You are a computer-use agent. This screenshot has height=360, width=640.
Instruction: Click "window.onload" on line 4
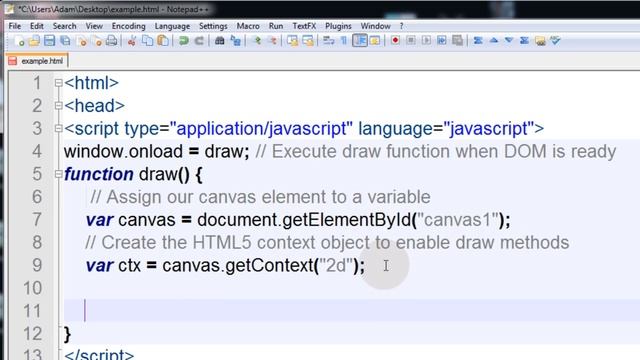(123, 152)
